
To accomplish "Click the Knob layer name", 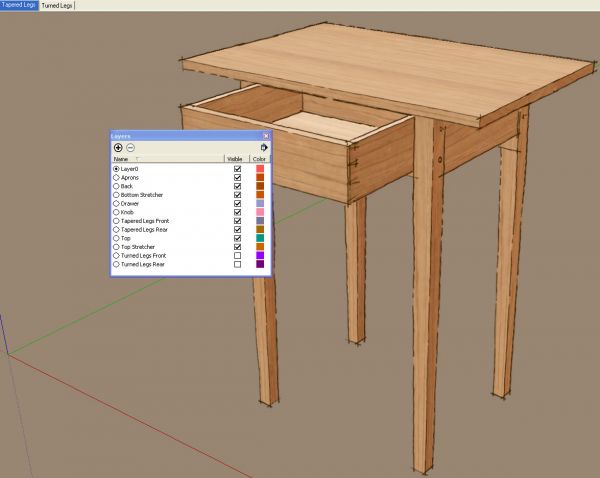I will pyautogui.click(x=127, y=212).
